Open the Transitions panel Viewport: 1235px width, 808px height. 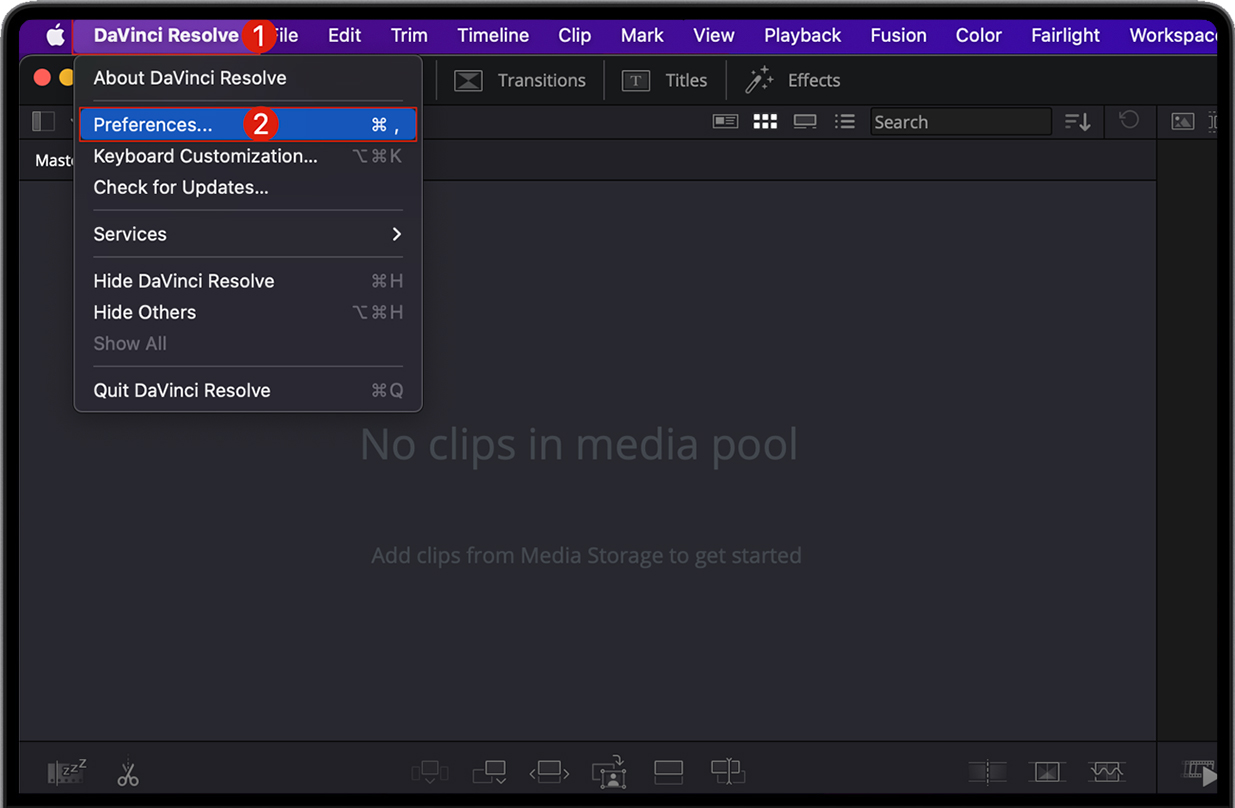[x=520, y=81]
